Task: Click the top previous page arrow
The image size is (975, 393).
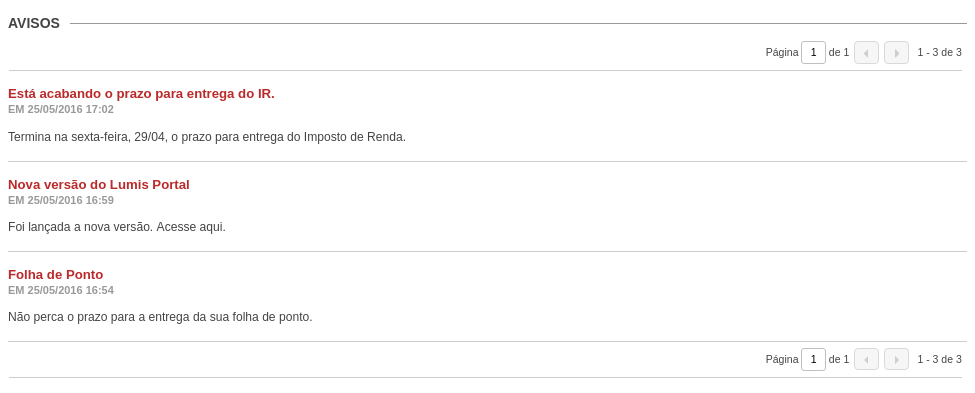Action: (x=866, y=53)
